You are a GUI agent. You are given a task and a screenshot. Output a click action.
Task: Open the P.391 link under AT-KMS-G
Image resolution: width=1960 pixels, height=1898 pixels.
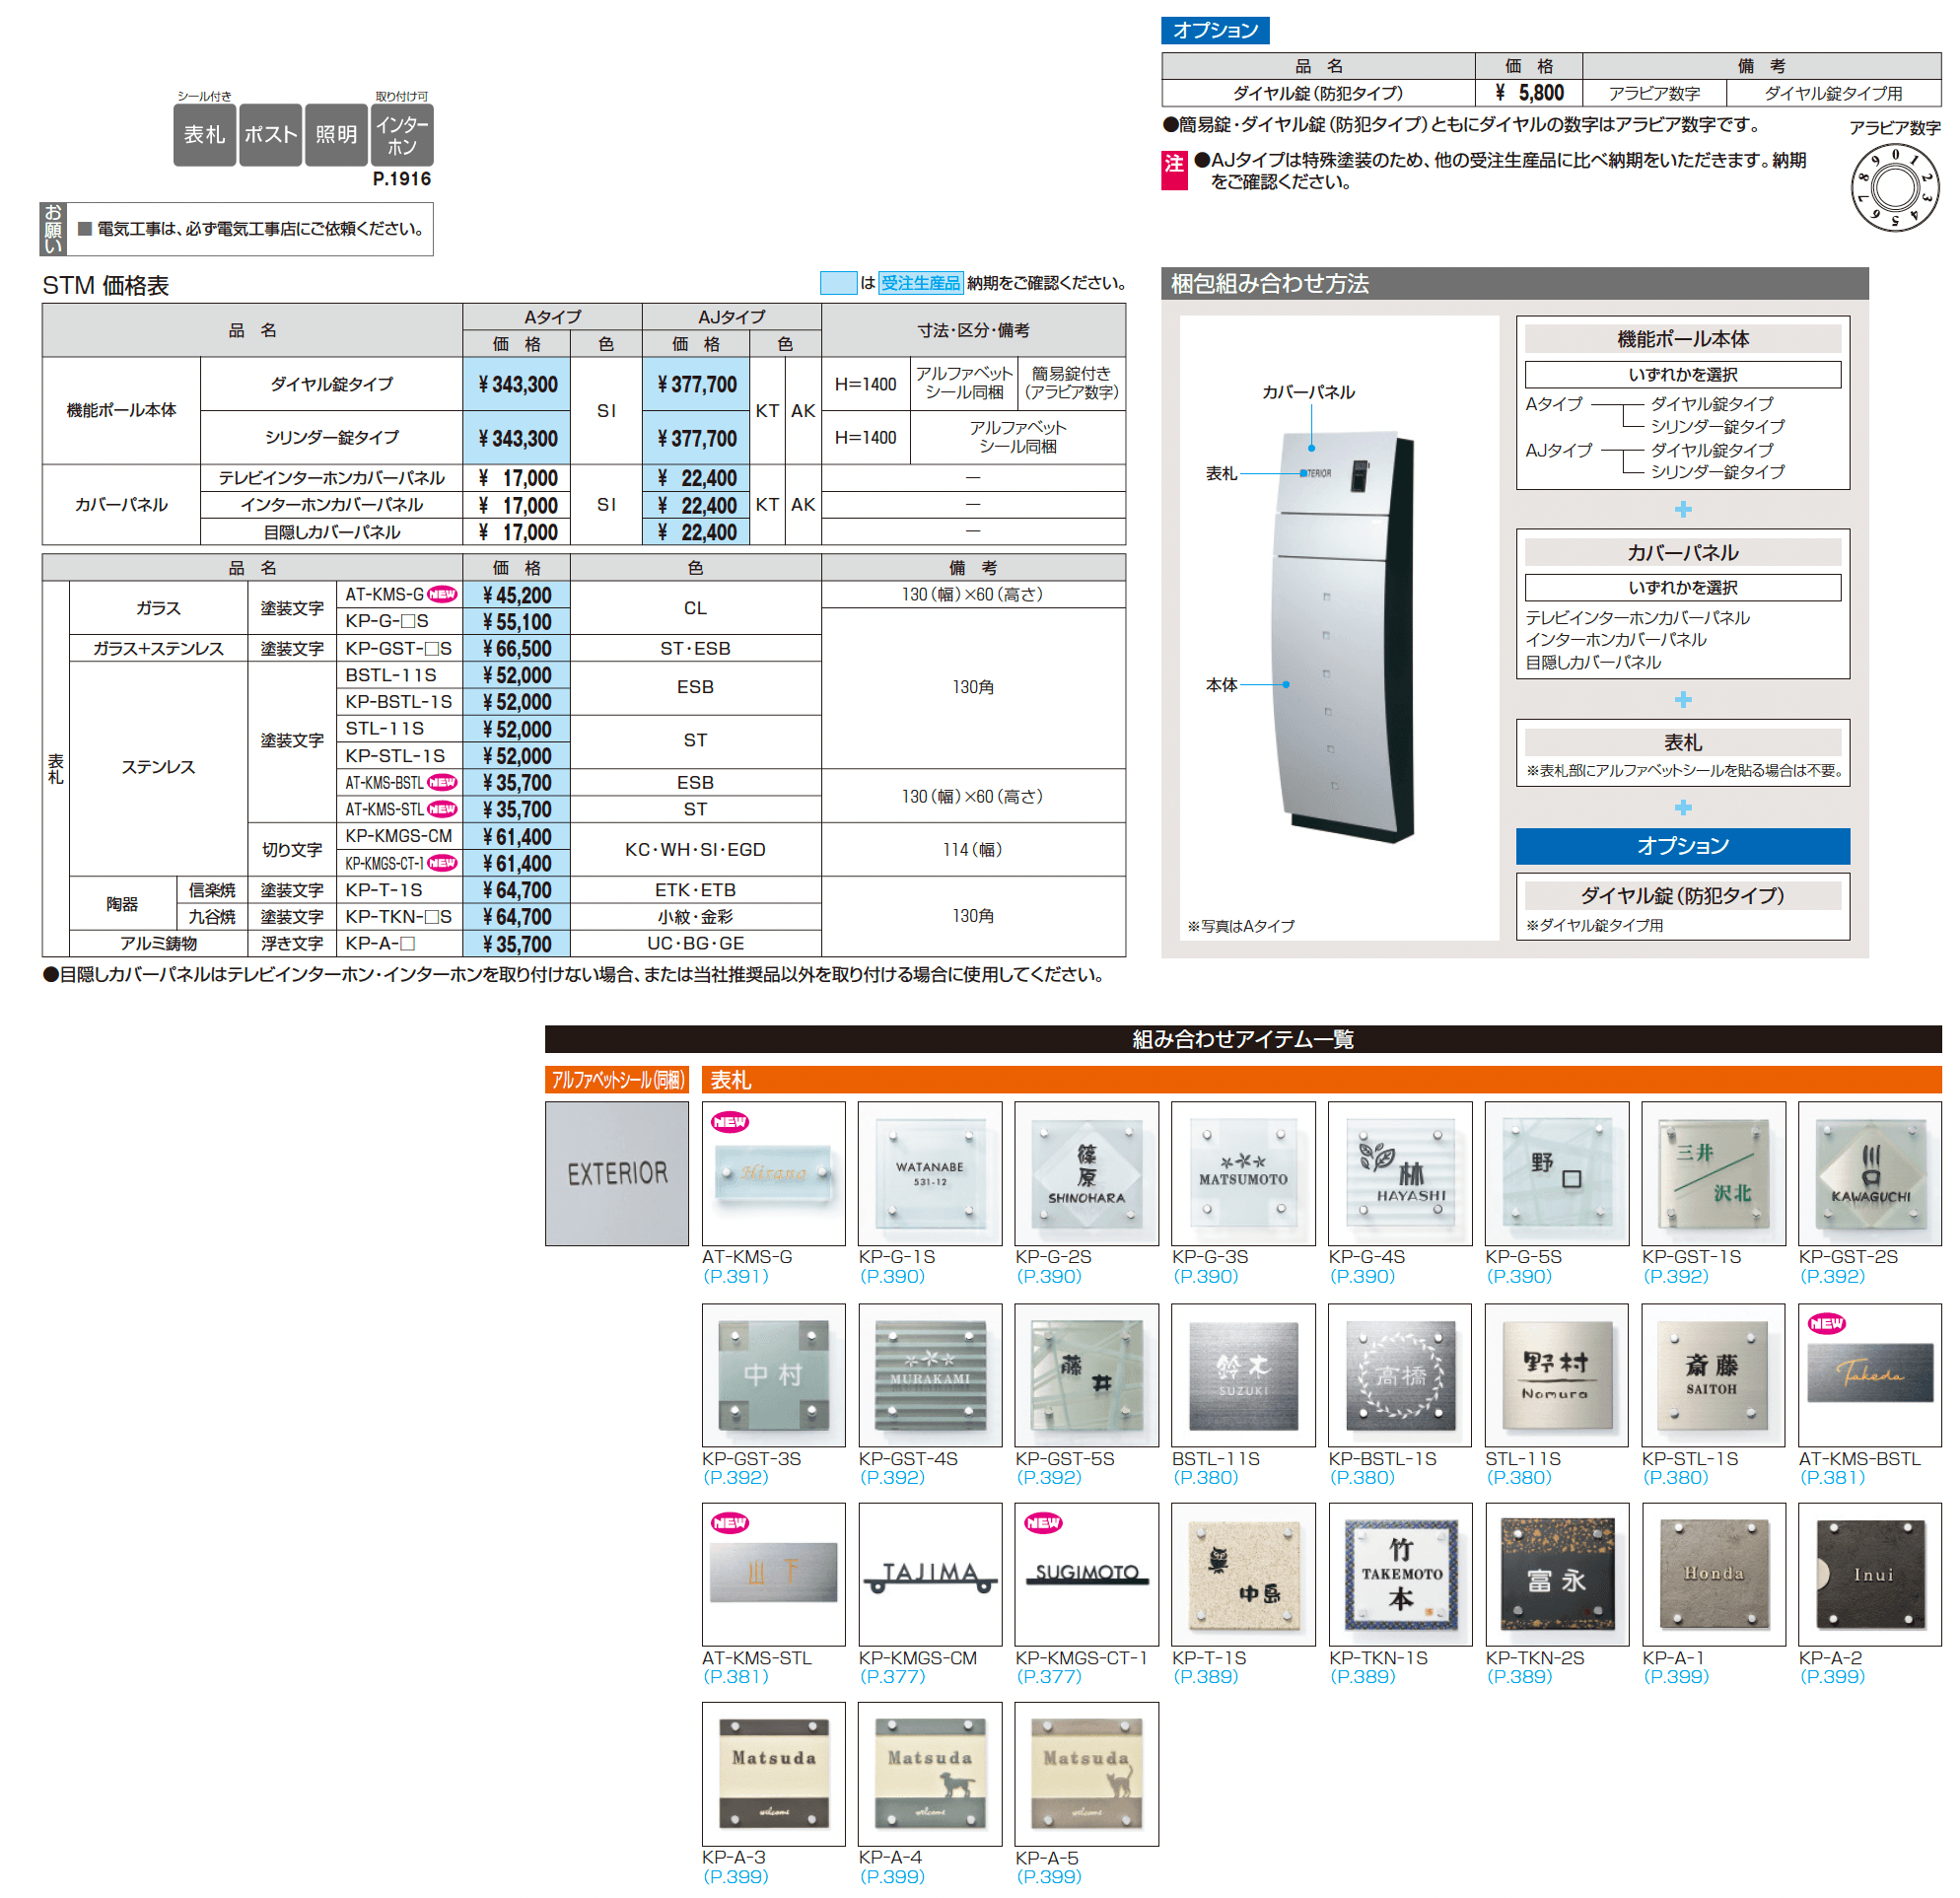[736, 1276]
